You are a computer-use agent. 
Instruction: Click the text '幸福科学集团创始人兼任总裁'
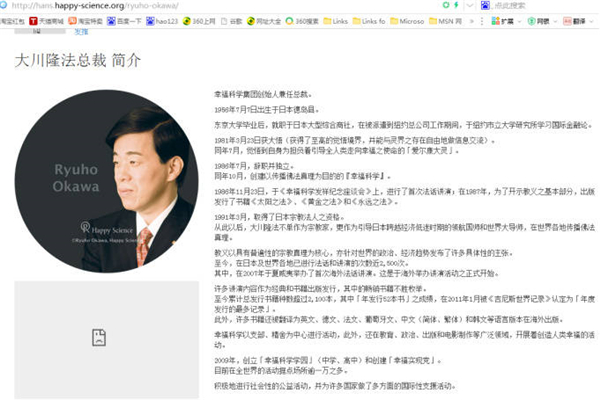point(261,94)
